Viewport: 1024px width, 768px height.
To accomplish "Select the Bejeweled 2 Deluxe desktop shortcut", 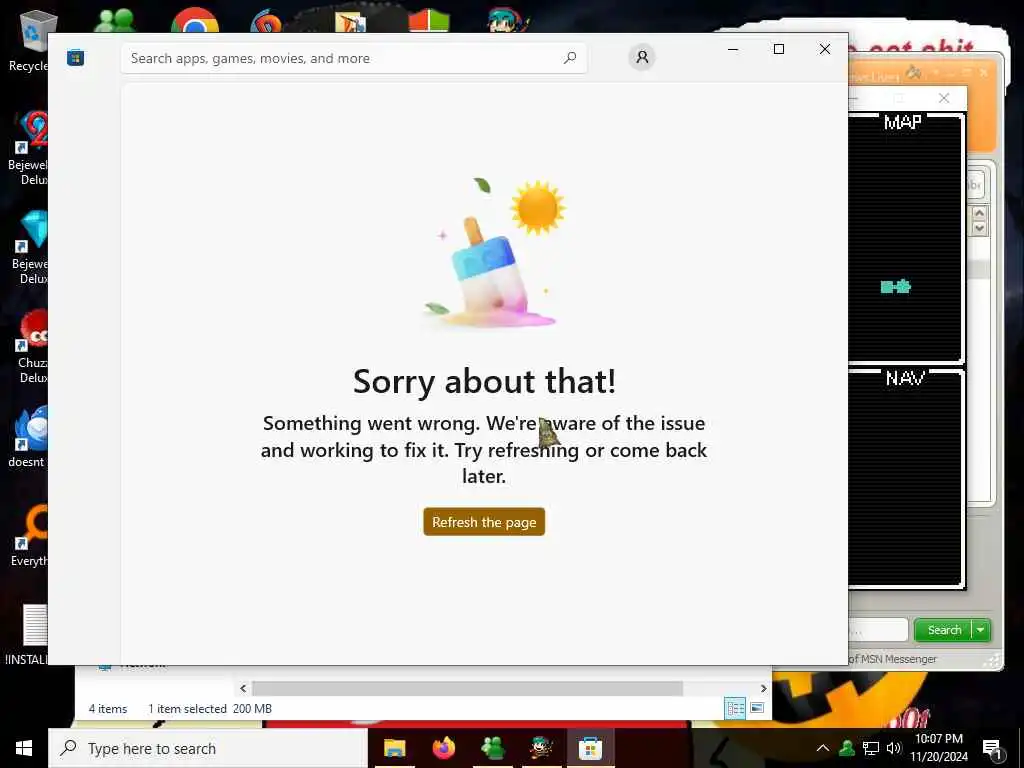I will [x=28, y=148].
